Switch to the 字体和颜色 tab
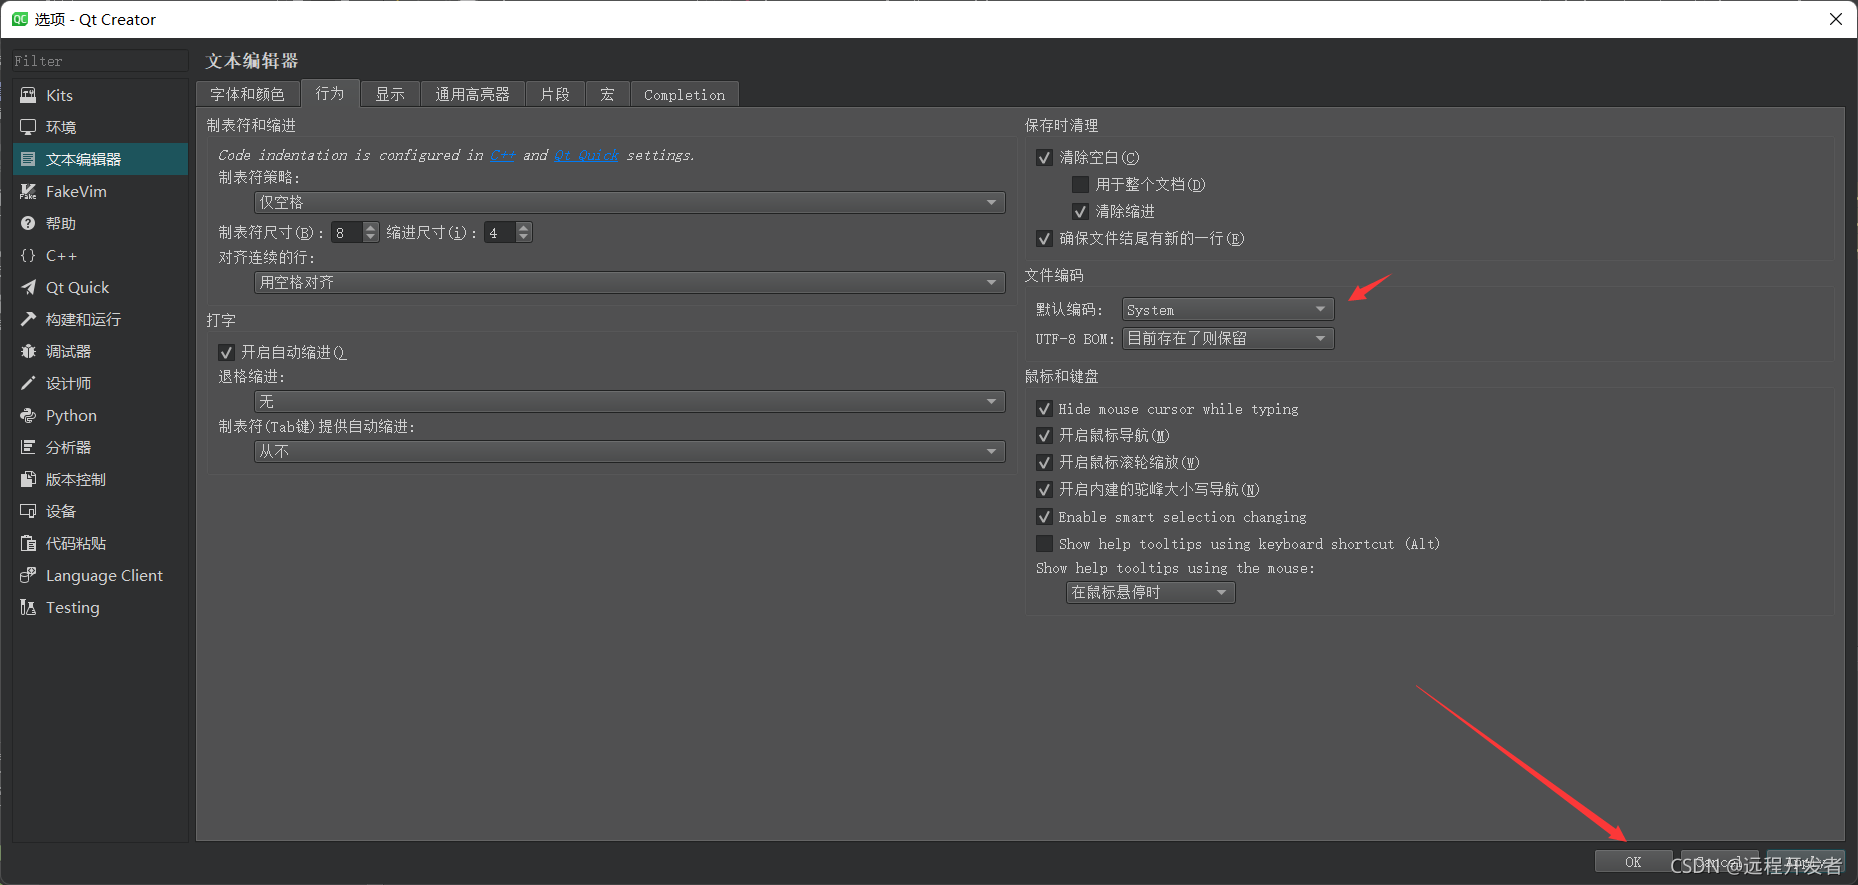Viewport: 1858px width, 885px height. (x=248, y=94)
